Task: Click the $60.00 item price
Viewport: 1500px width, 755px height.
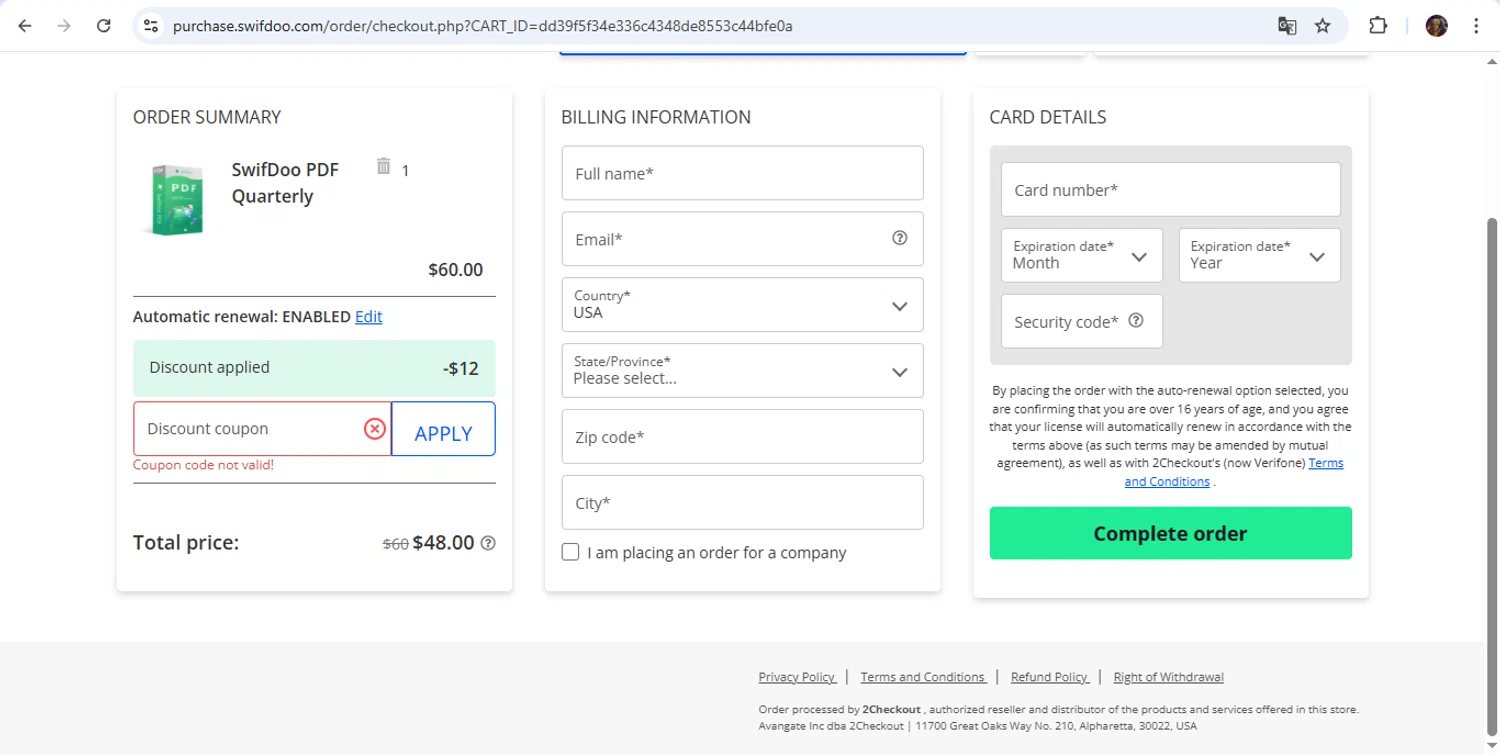Action: [x=455, y=270]
